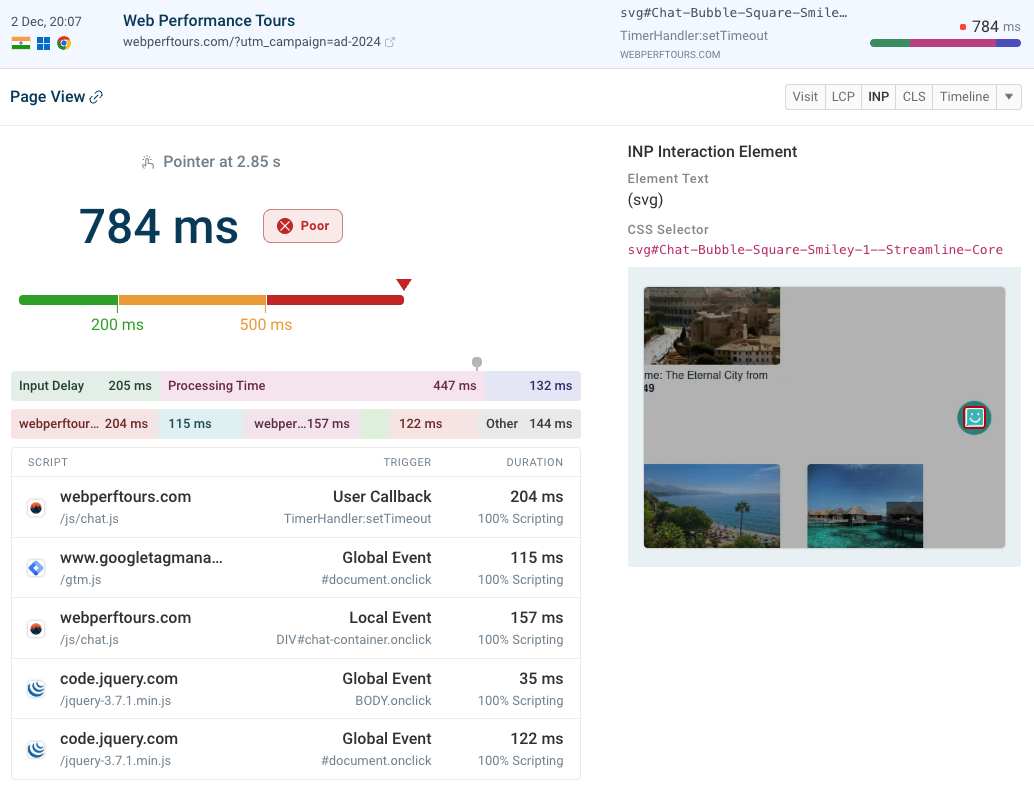Click the marker above the Processing Time bar

pyautogui.click(x=477, y=363)
